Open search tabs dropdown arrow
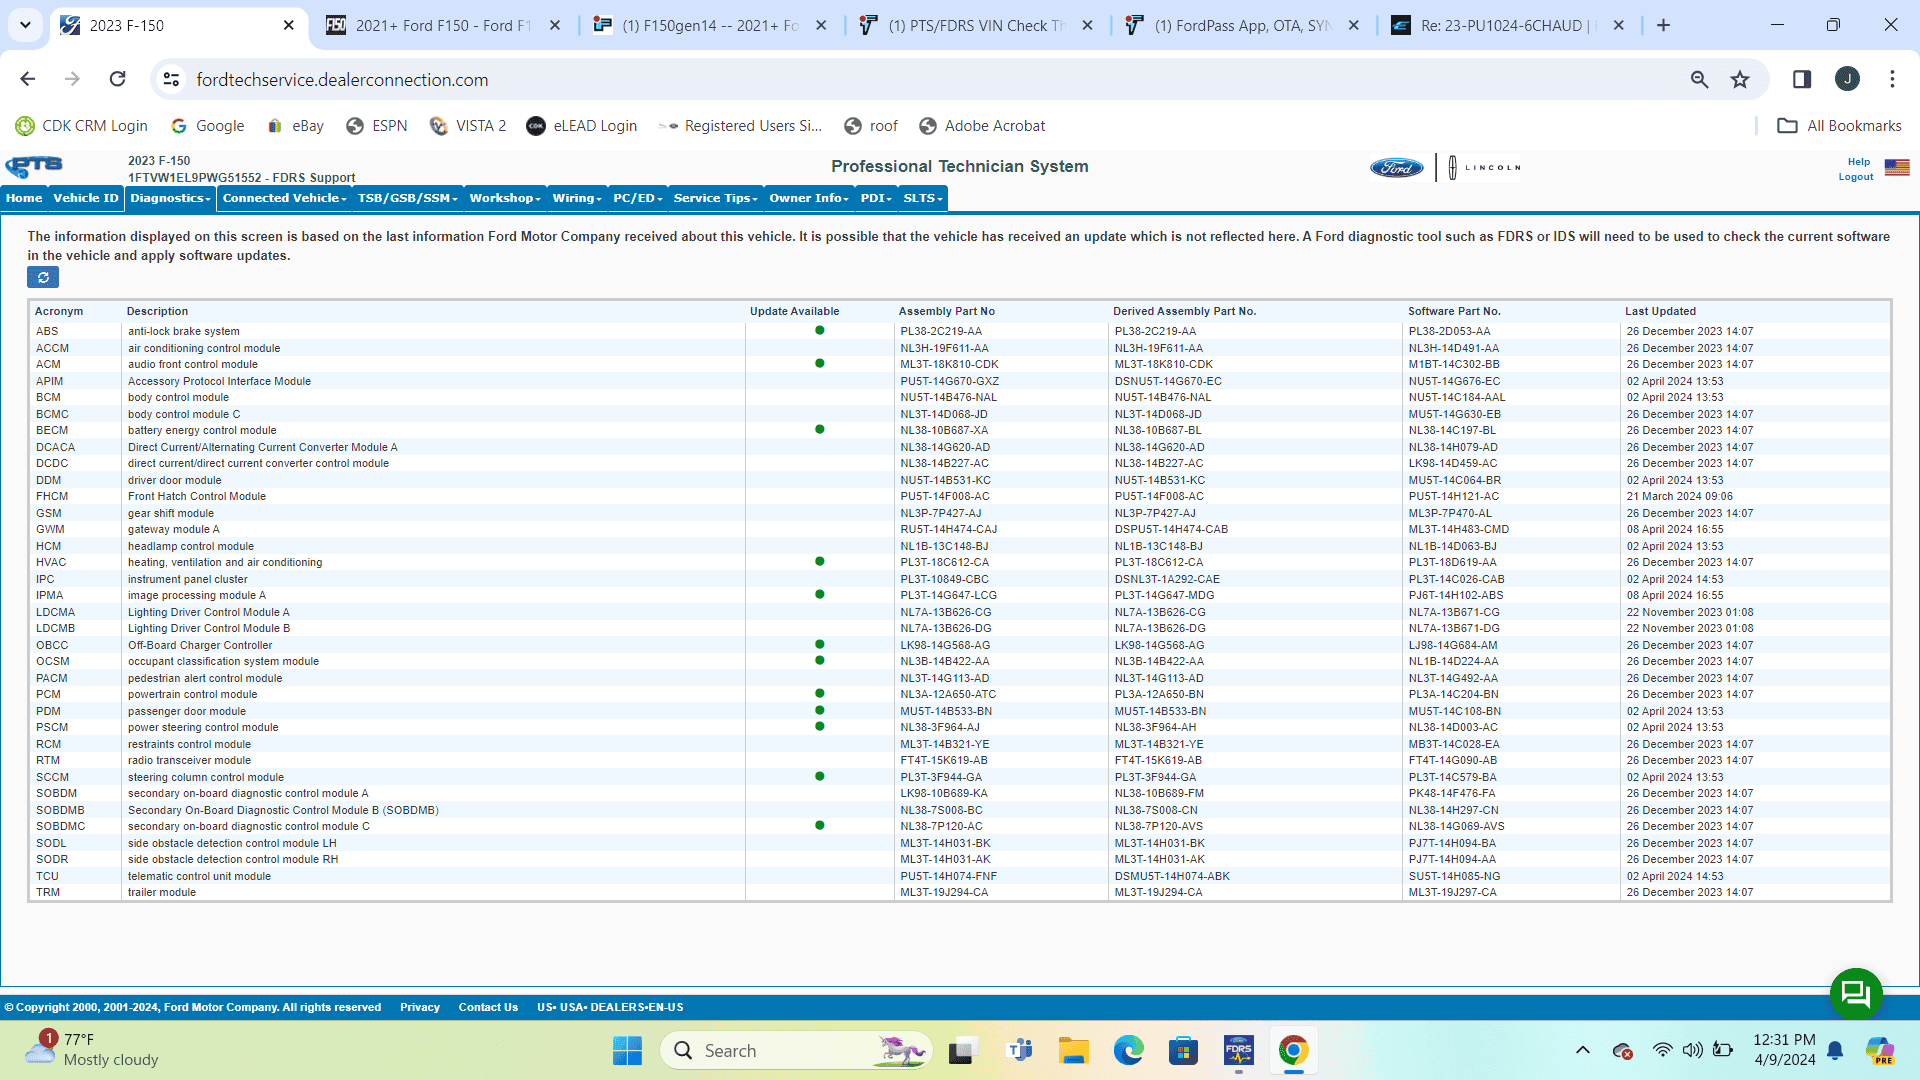 pyautogui.click(x=25, y=25)
